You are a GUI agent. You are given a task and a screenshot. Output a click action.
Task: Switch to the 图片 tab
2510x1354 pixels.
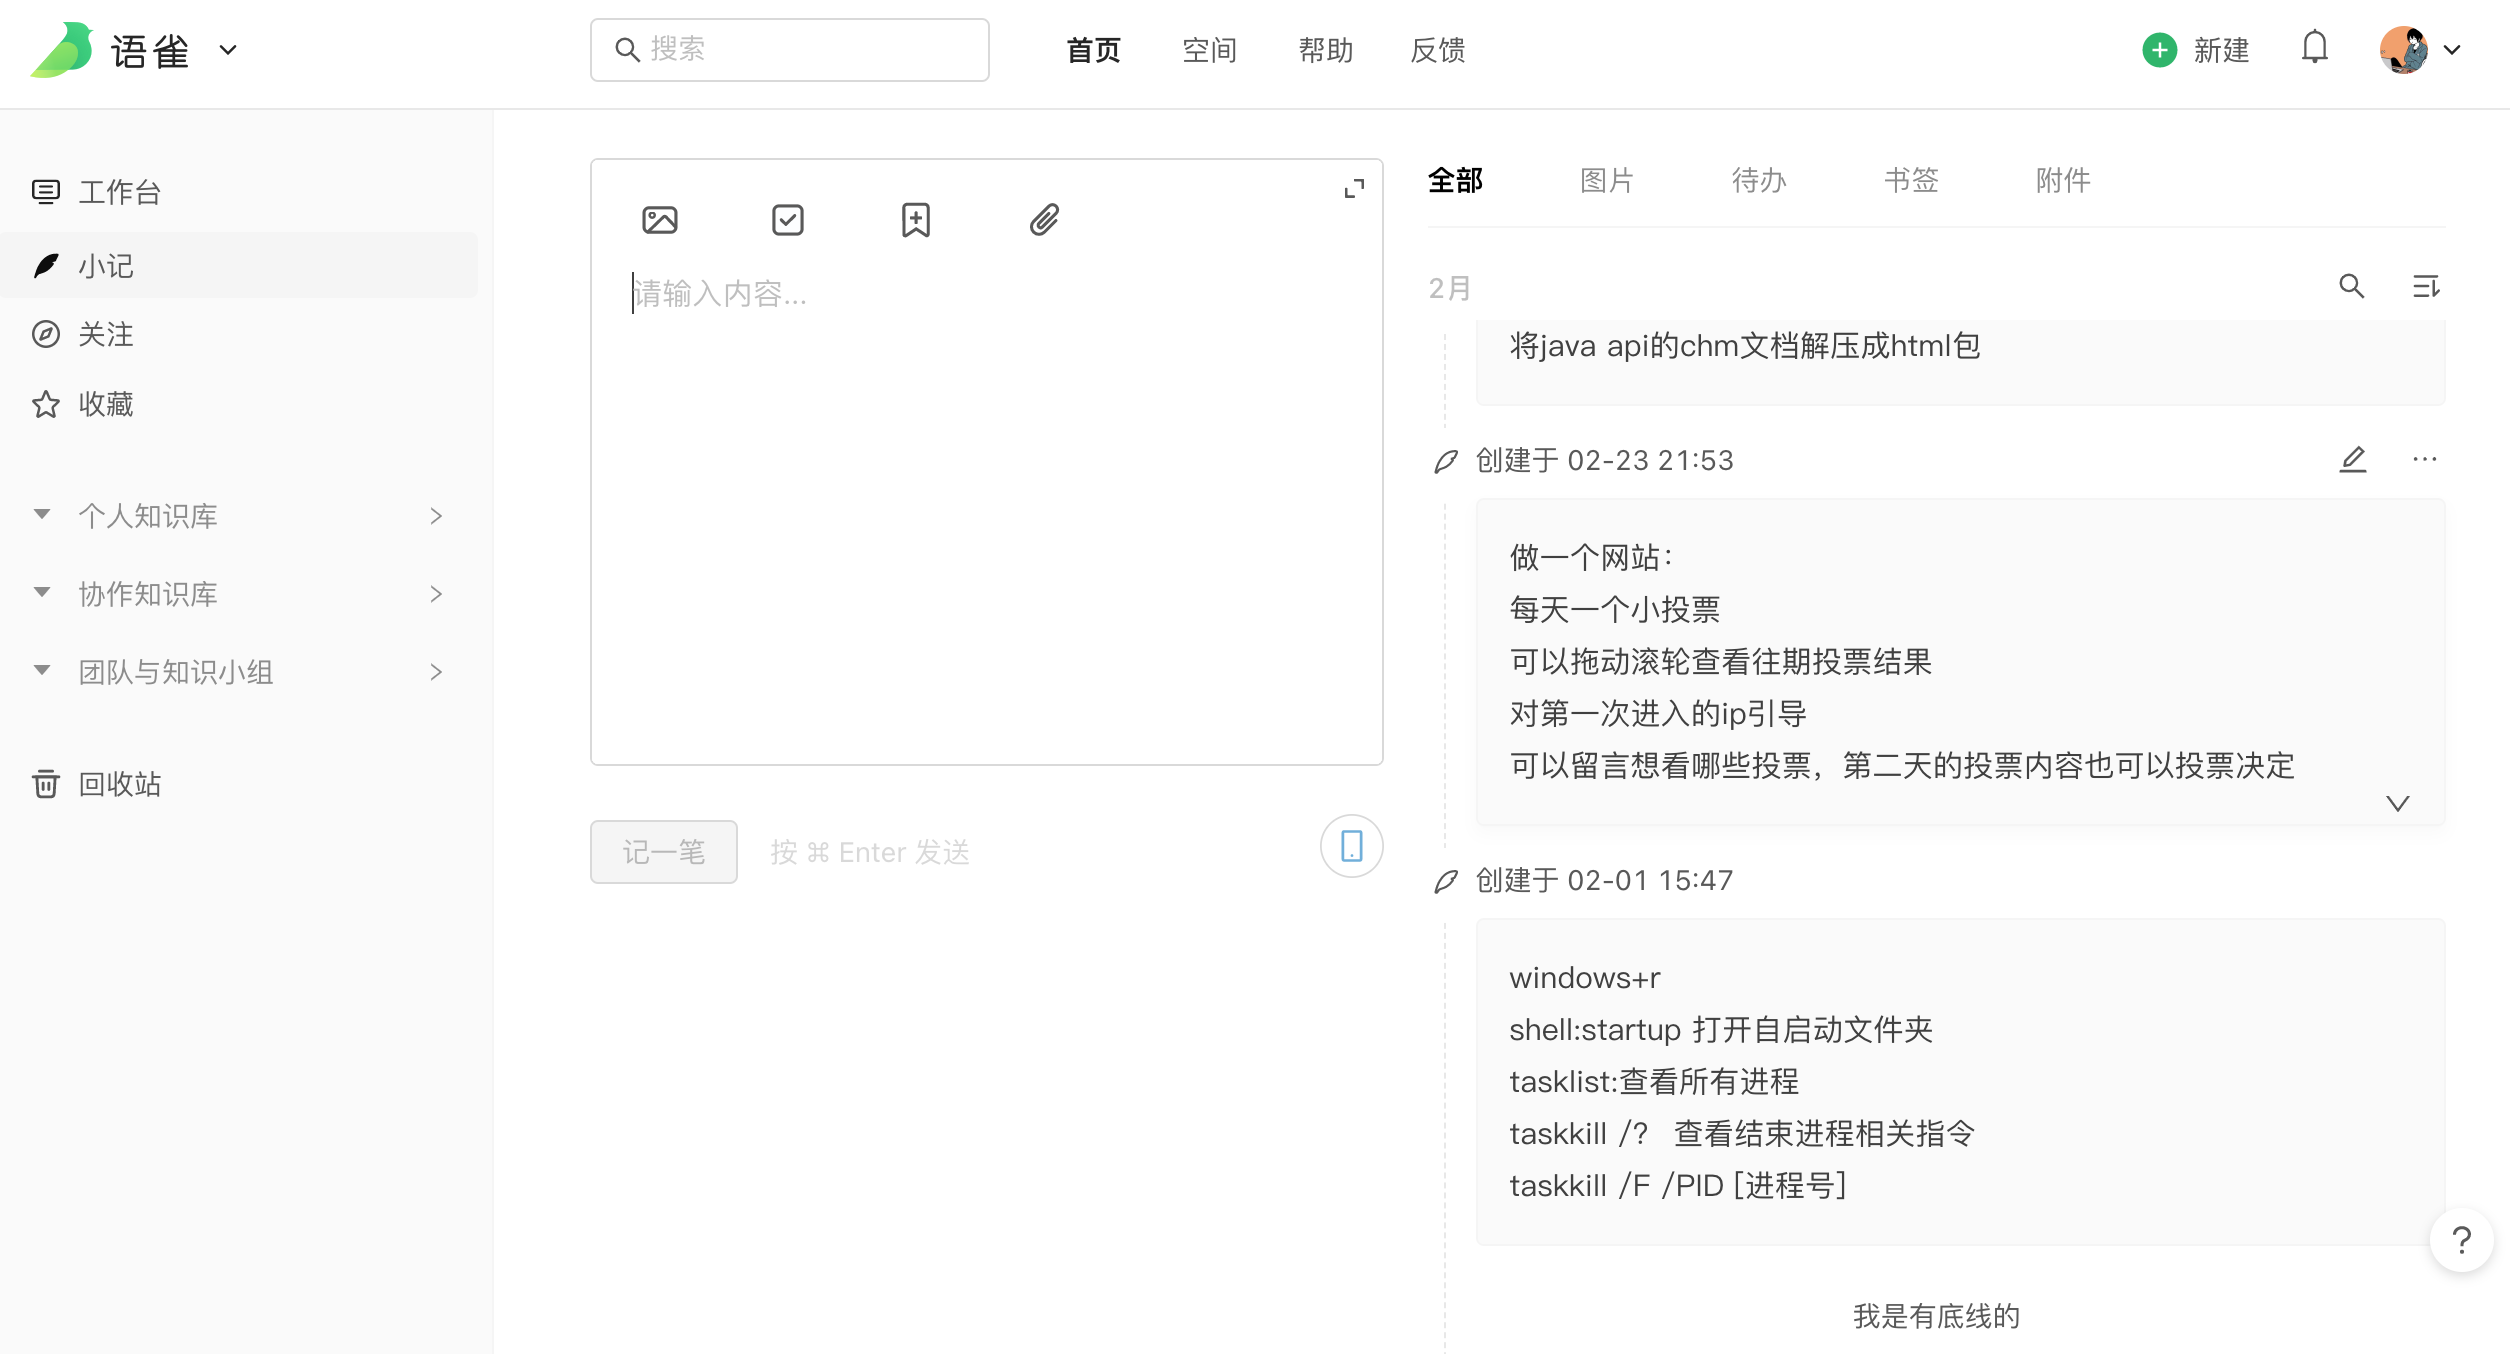click(1606, 181)
